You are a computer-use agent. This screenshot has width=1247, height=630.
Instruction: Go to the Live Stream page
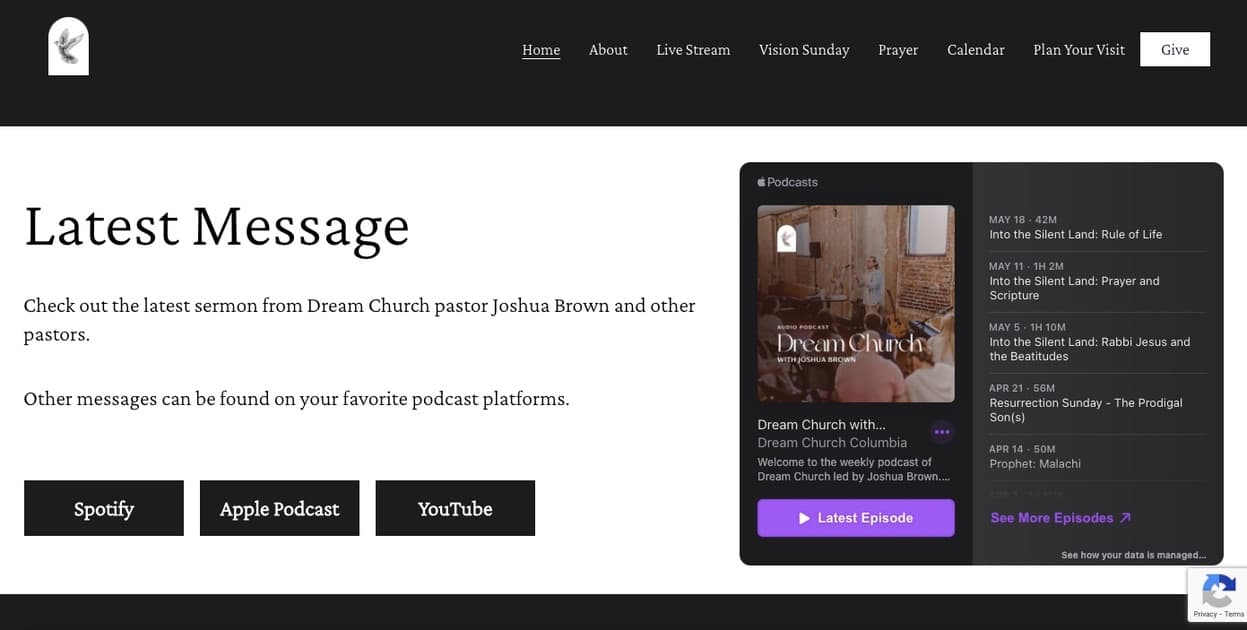coord(693,50)
